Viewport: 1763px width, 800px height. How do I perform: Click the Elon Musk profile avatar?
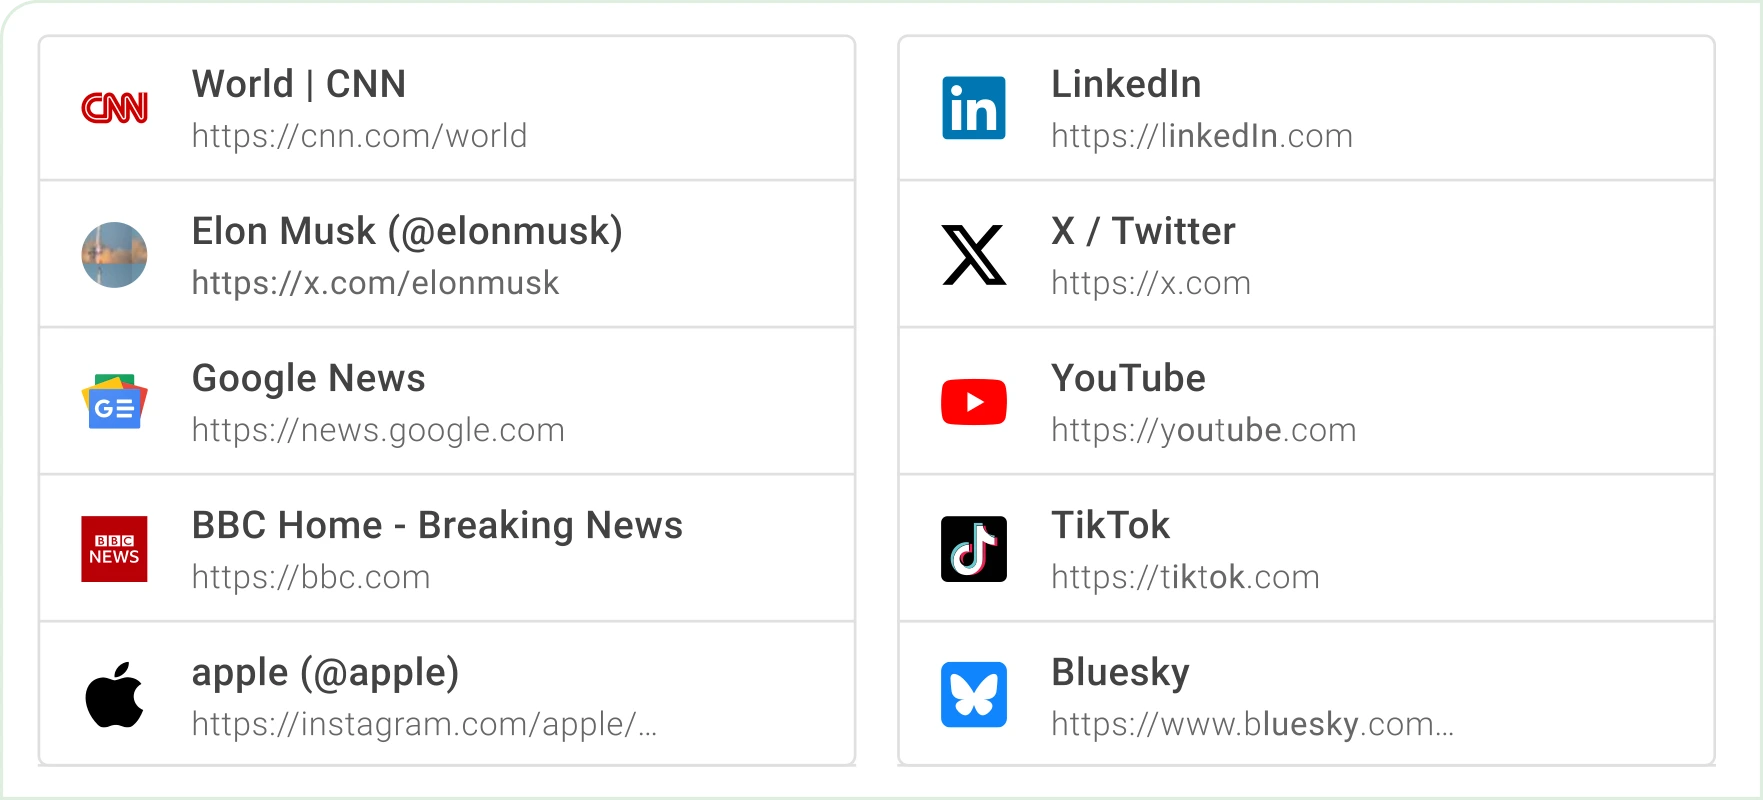[114, 255]
